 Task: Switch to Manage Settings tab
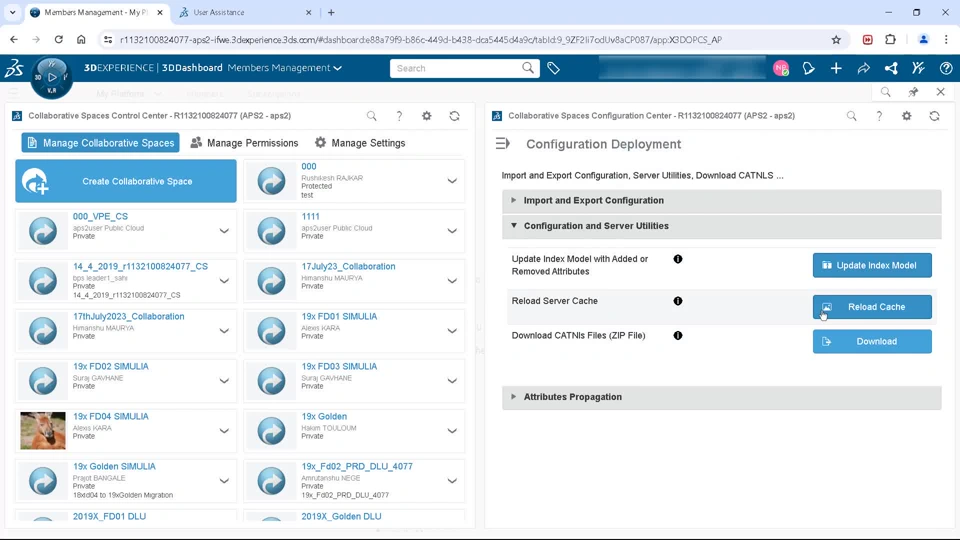pyautogui.click(x=360, y=143)
